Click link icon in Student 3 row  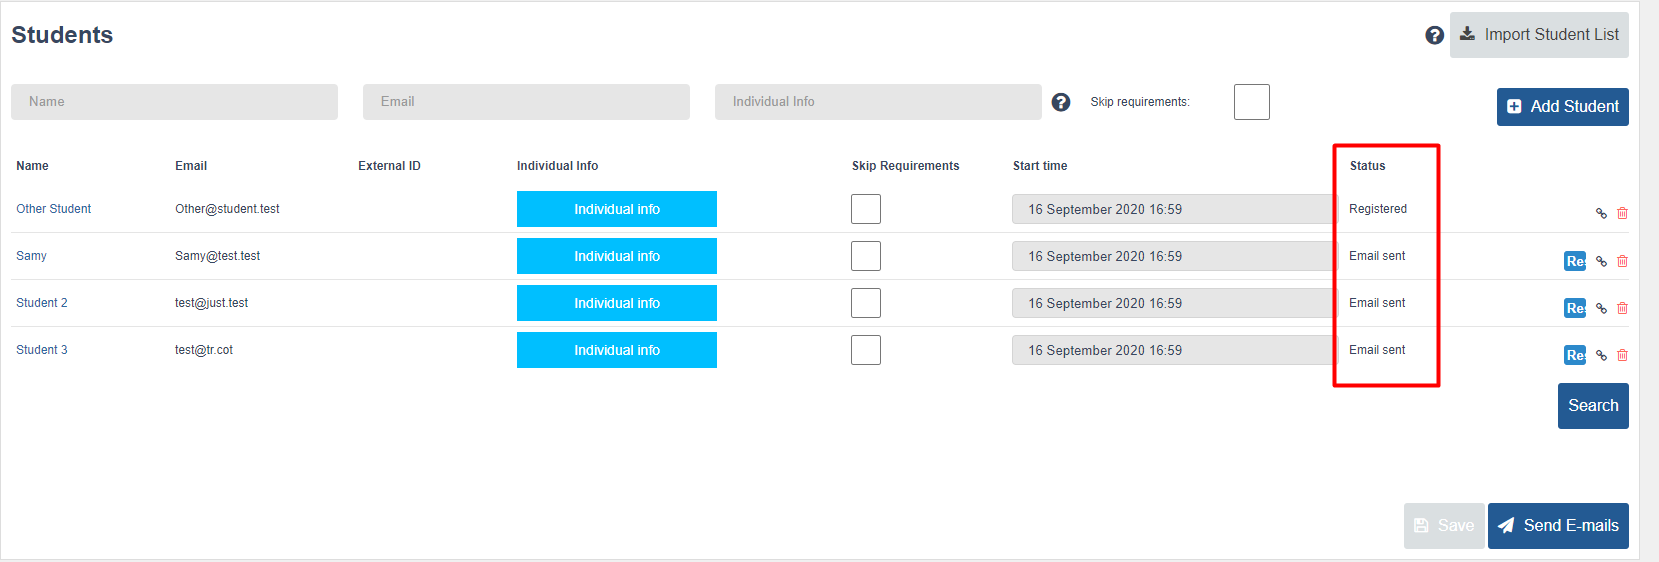[1601, 355]
